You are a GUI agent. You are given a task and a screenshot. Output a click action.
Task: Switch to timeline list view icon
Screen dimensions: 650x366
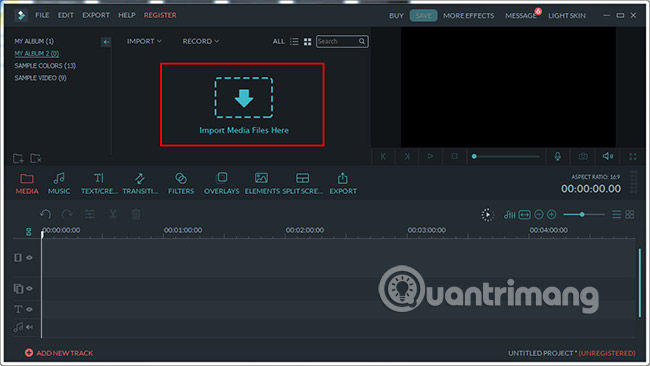(x=616, y=214)
